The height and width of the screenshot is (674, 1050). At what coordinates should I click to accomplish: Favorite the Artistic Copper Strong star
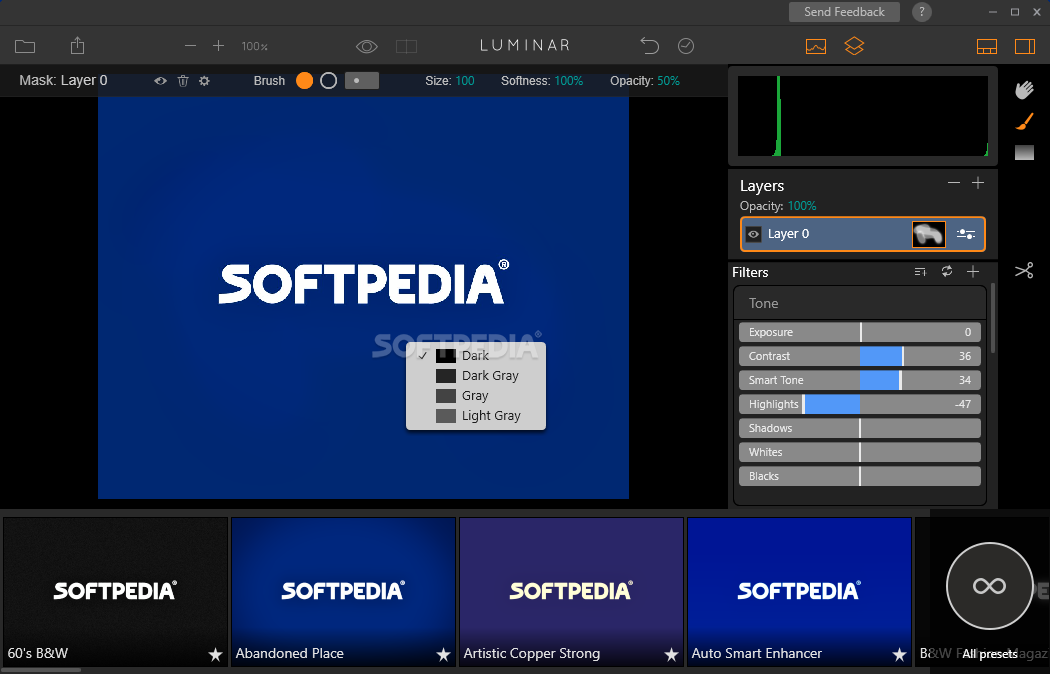(671, 654)
